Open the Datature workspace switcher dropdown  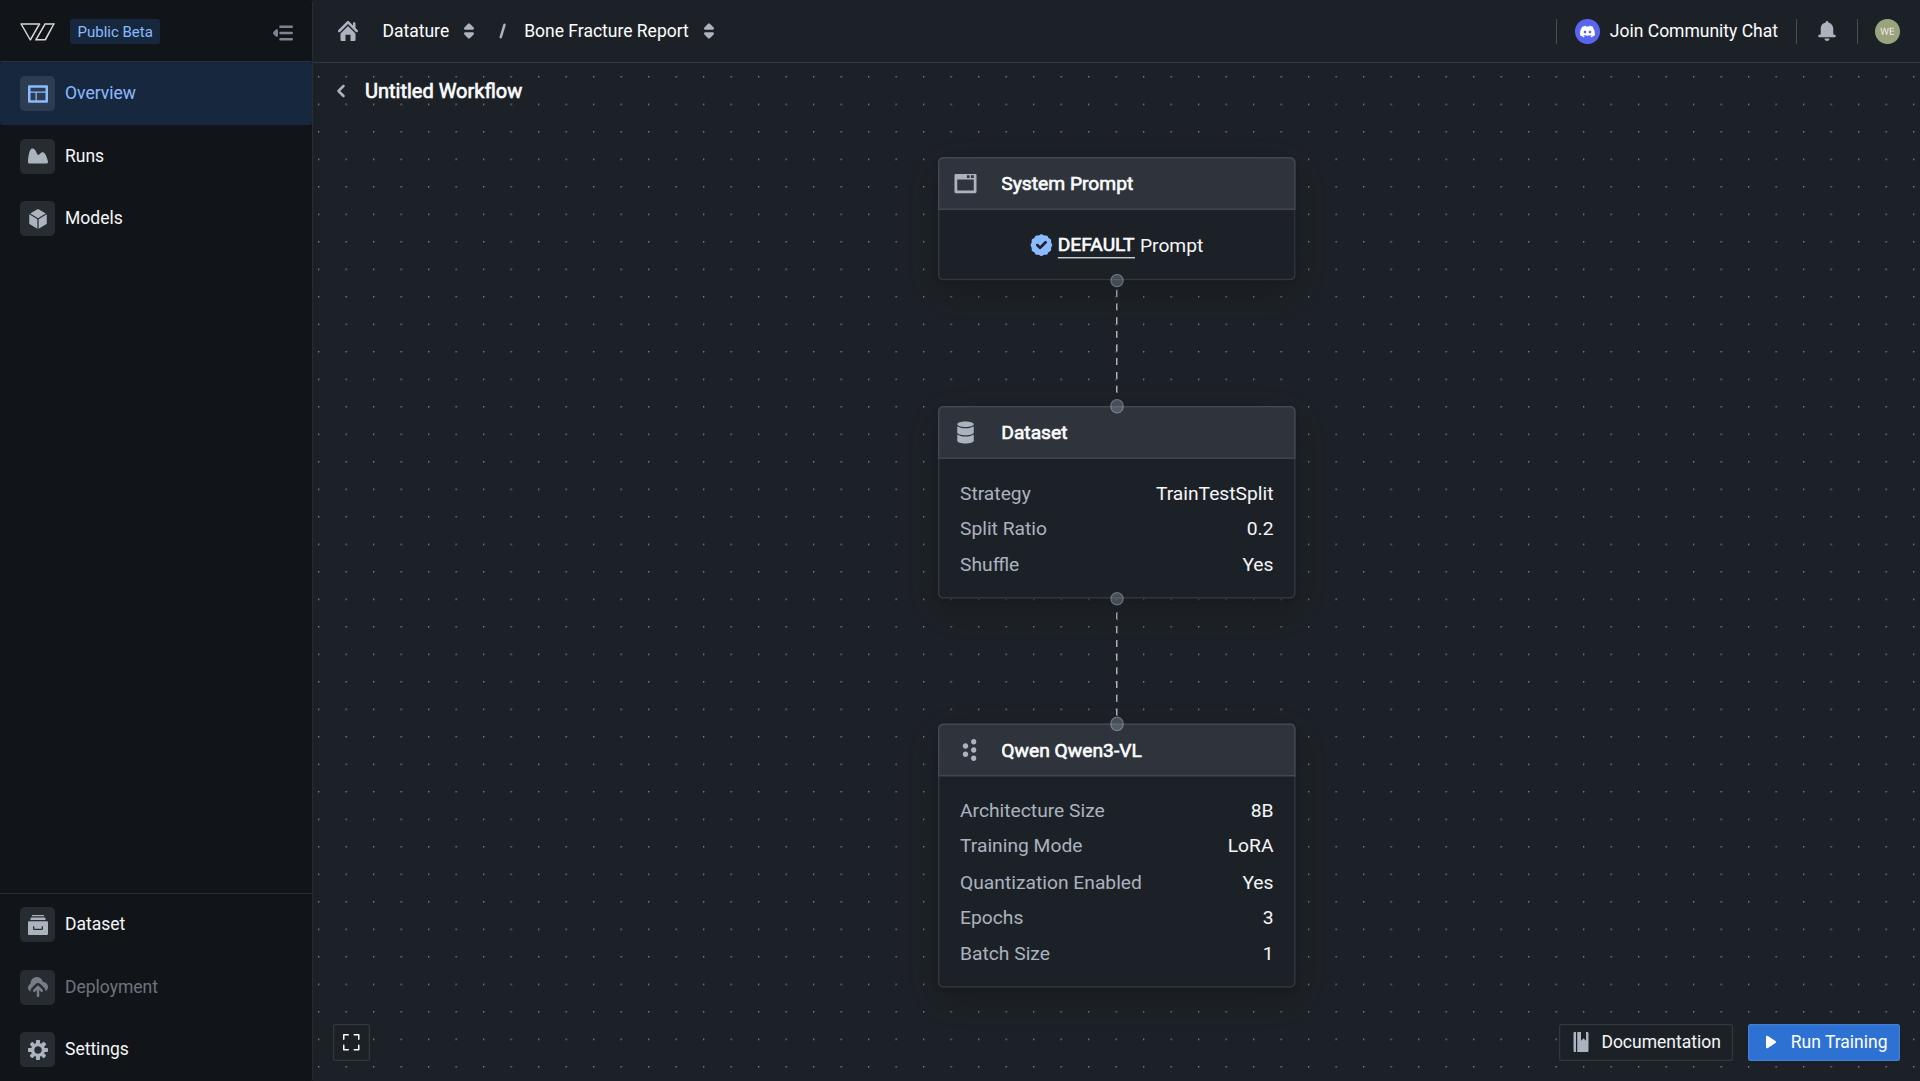pyautogui.click(x=468, y=31)
